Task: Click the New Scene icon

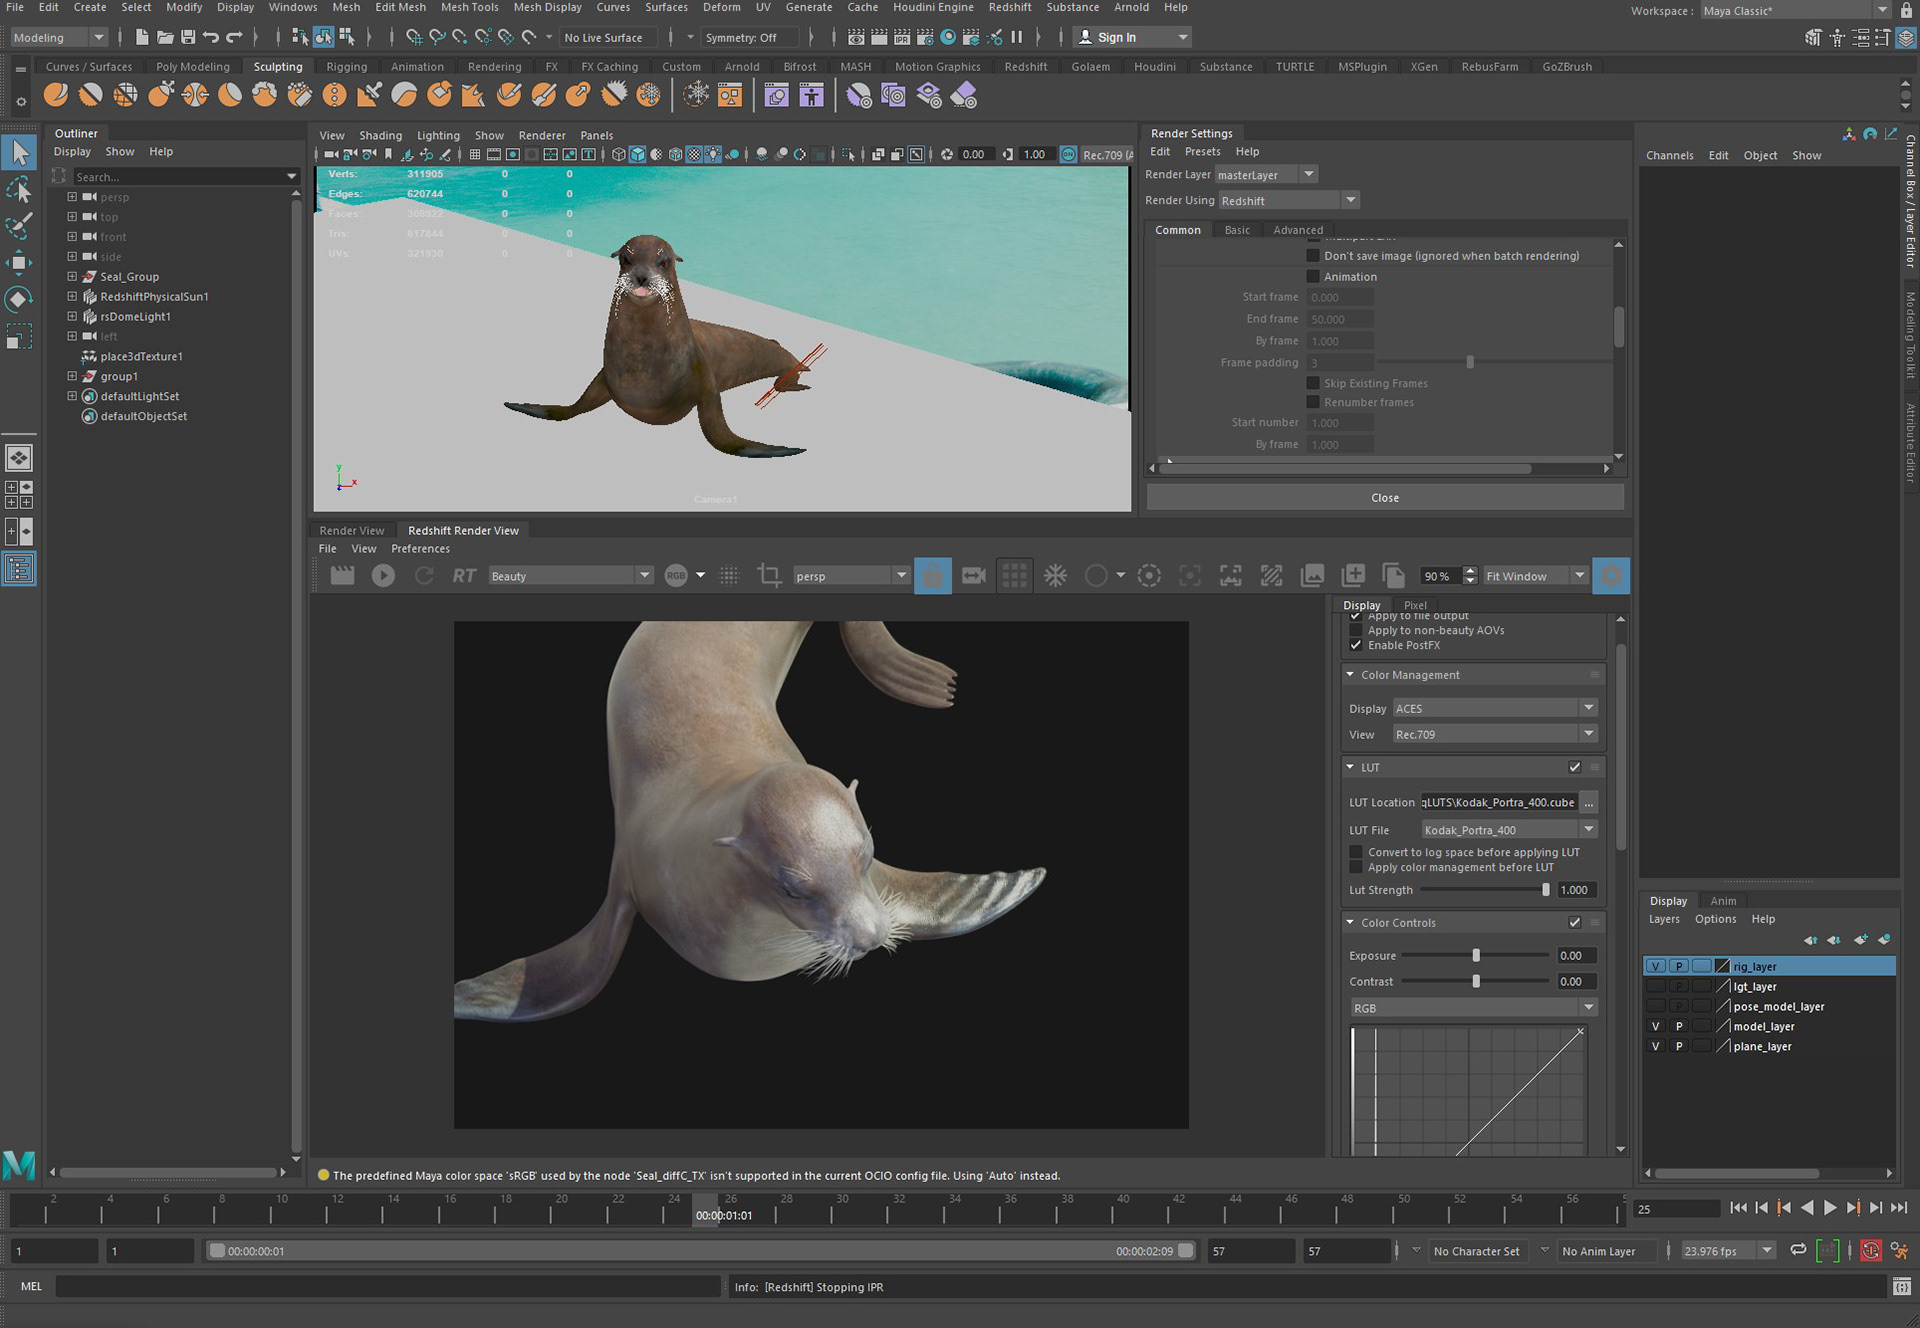Action: [x=142, y=37]
